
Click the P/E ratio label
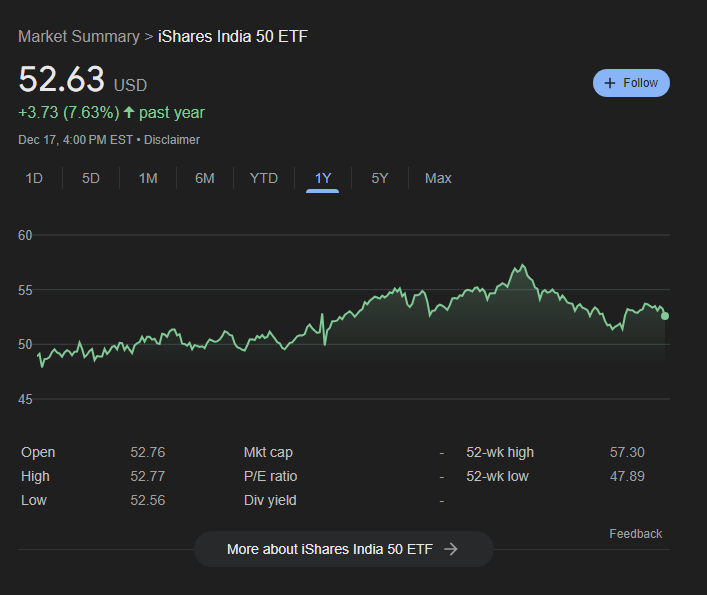tap(271, 476)
